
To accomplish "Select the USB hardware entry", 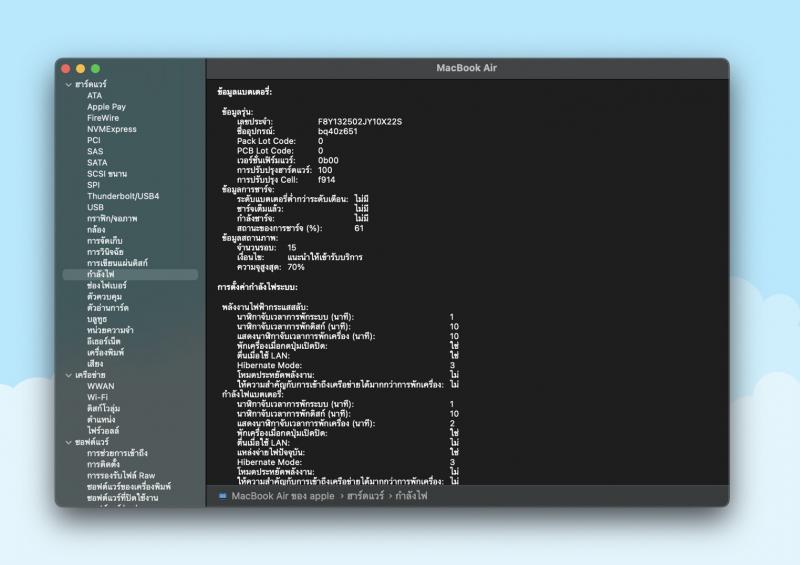I will (95, 207).
